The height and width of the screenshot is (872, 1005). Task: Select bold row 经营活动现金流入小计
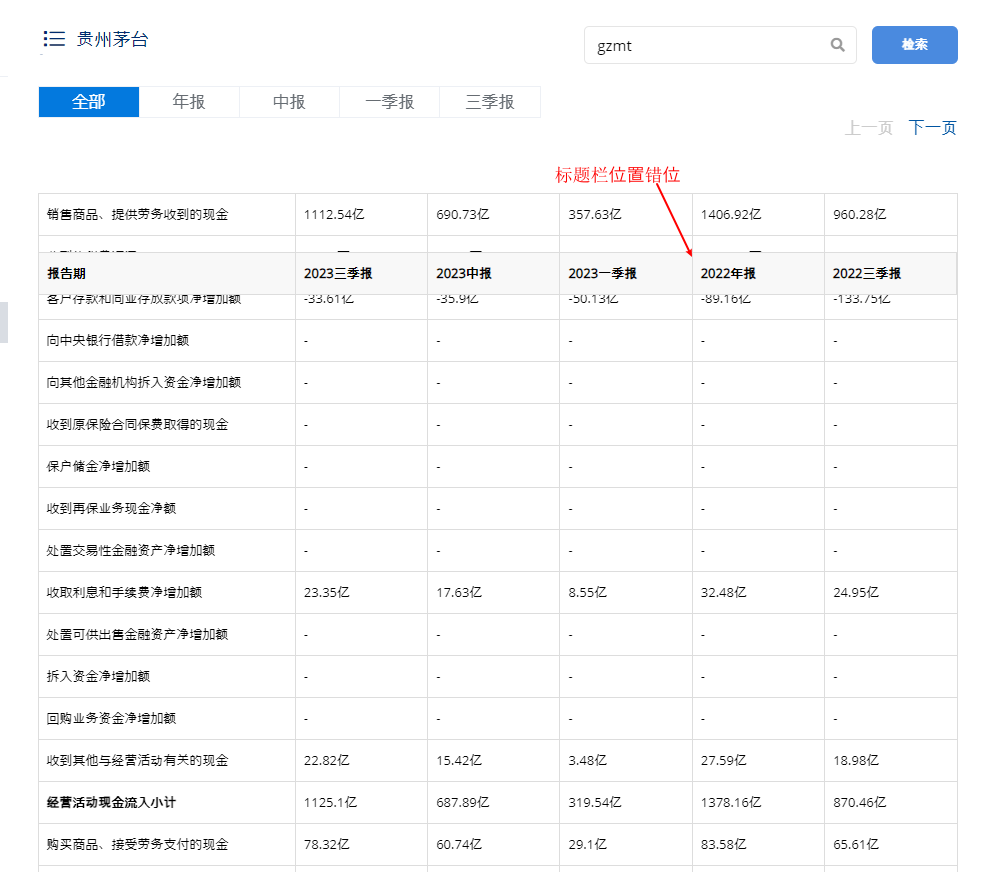pyautogui.click(x=112, y=803)
